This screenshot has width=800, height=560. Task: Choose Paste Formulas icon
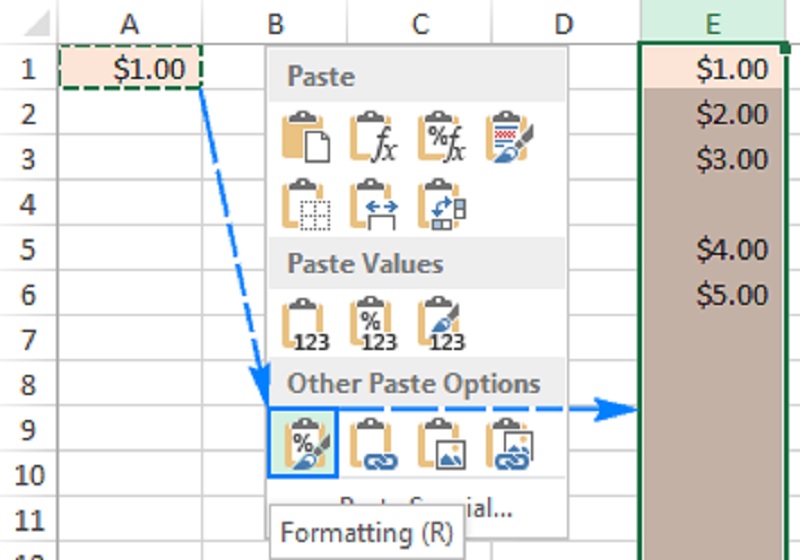tap(373, 137)
